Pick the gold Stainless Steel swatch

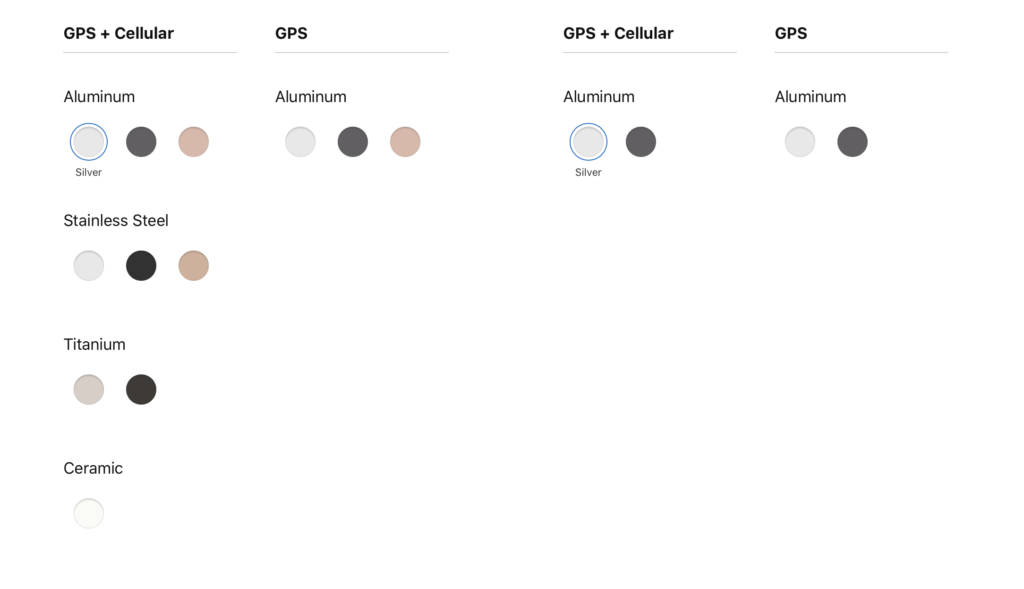(193, 266)
